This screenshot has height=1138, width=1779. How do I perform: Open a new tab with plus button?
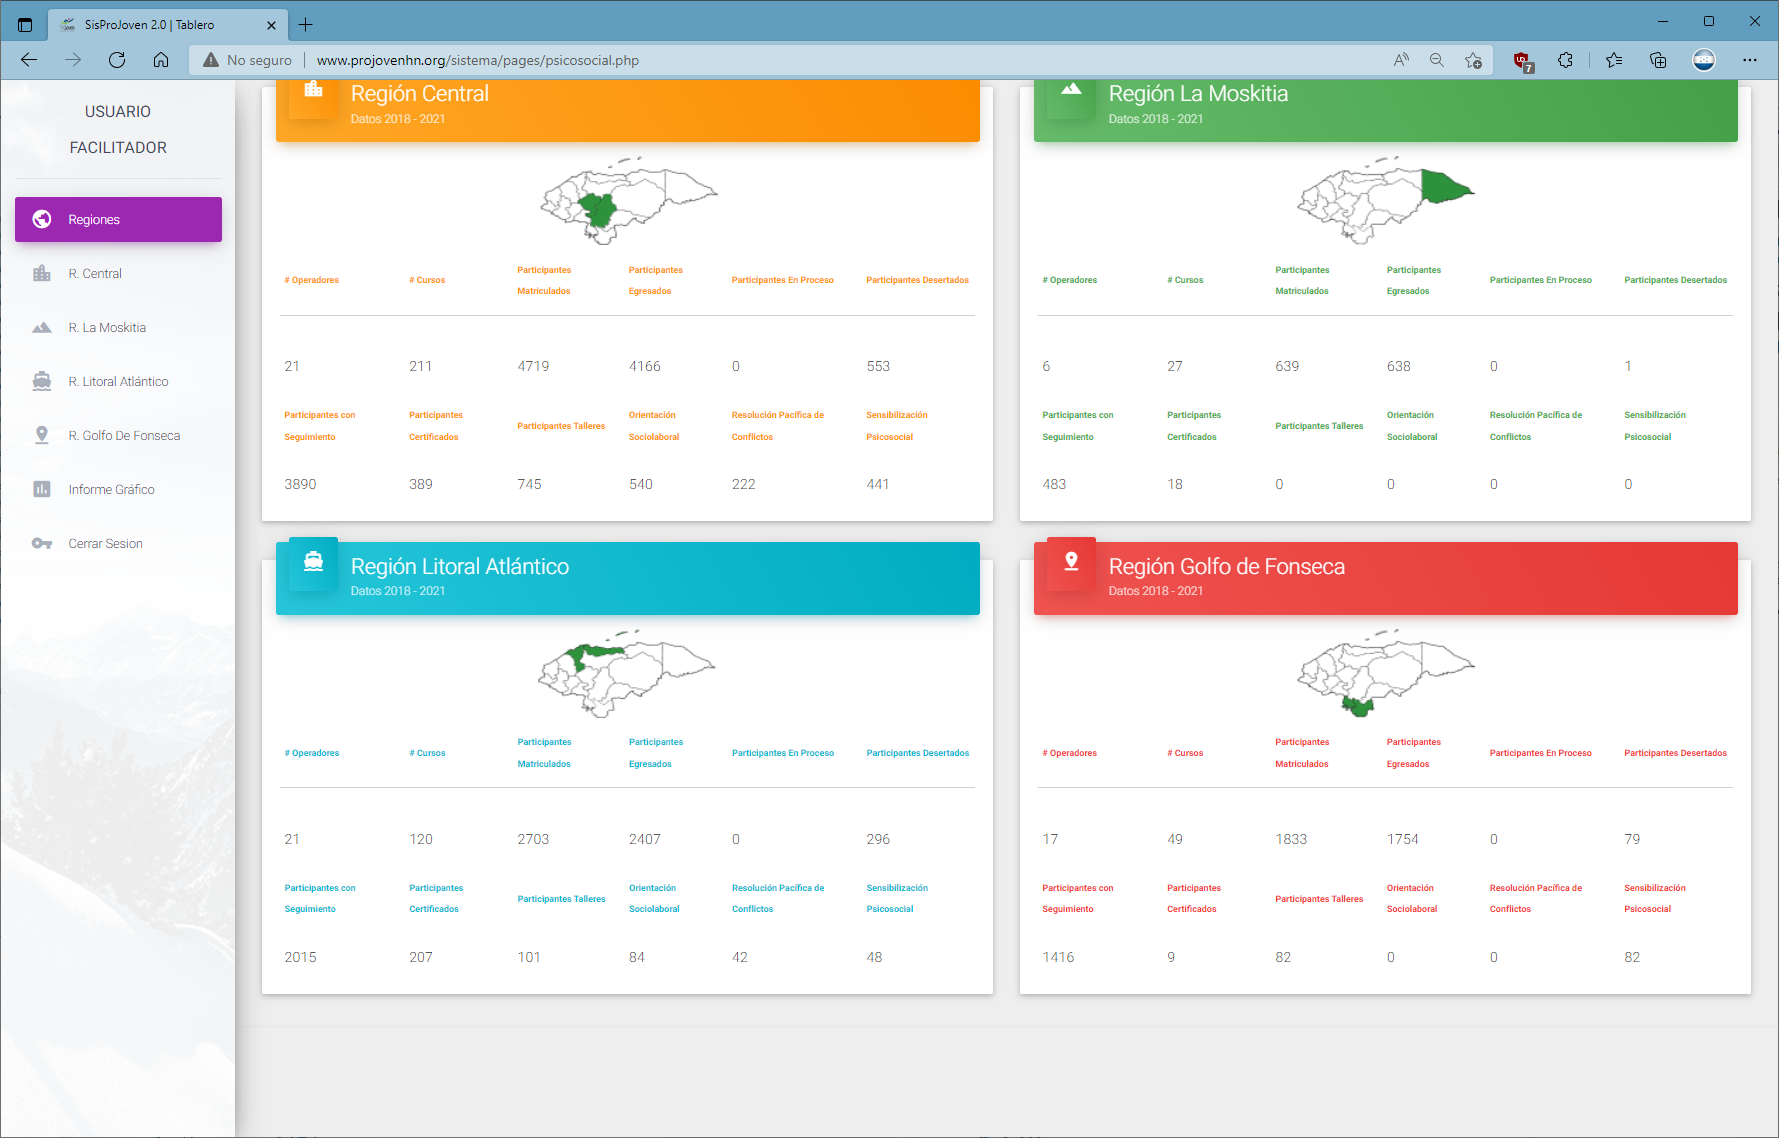306,24
